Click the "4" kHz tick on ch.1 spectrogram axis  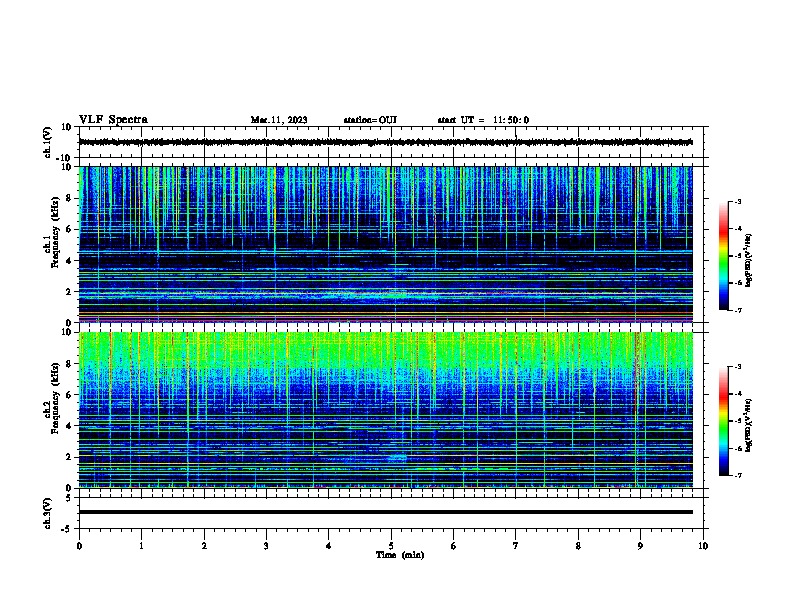(69, 261)
